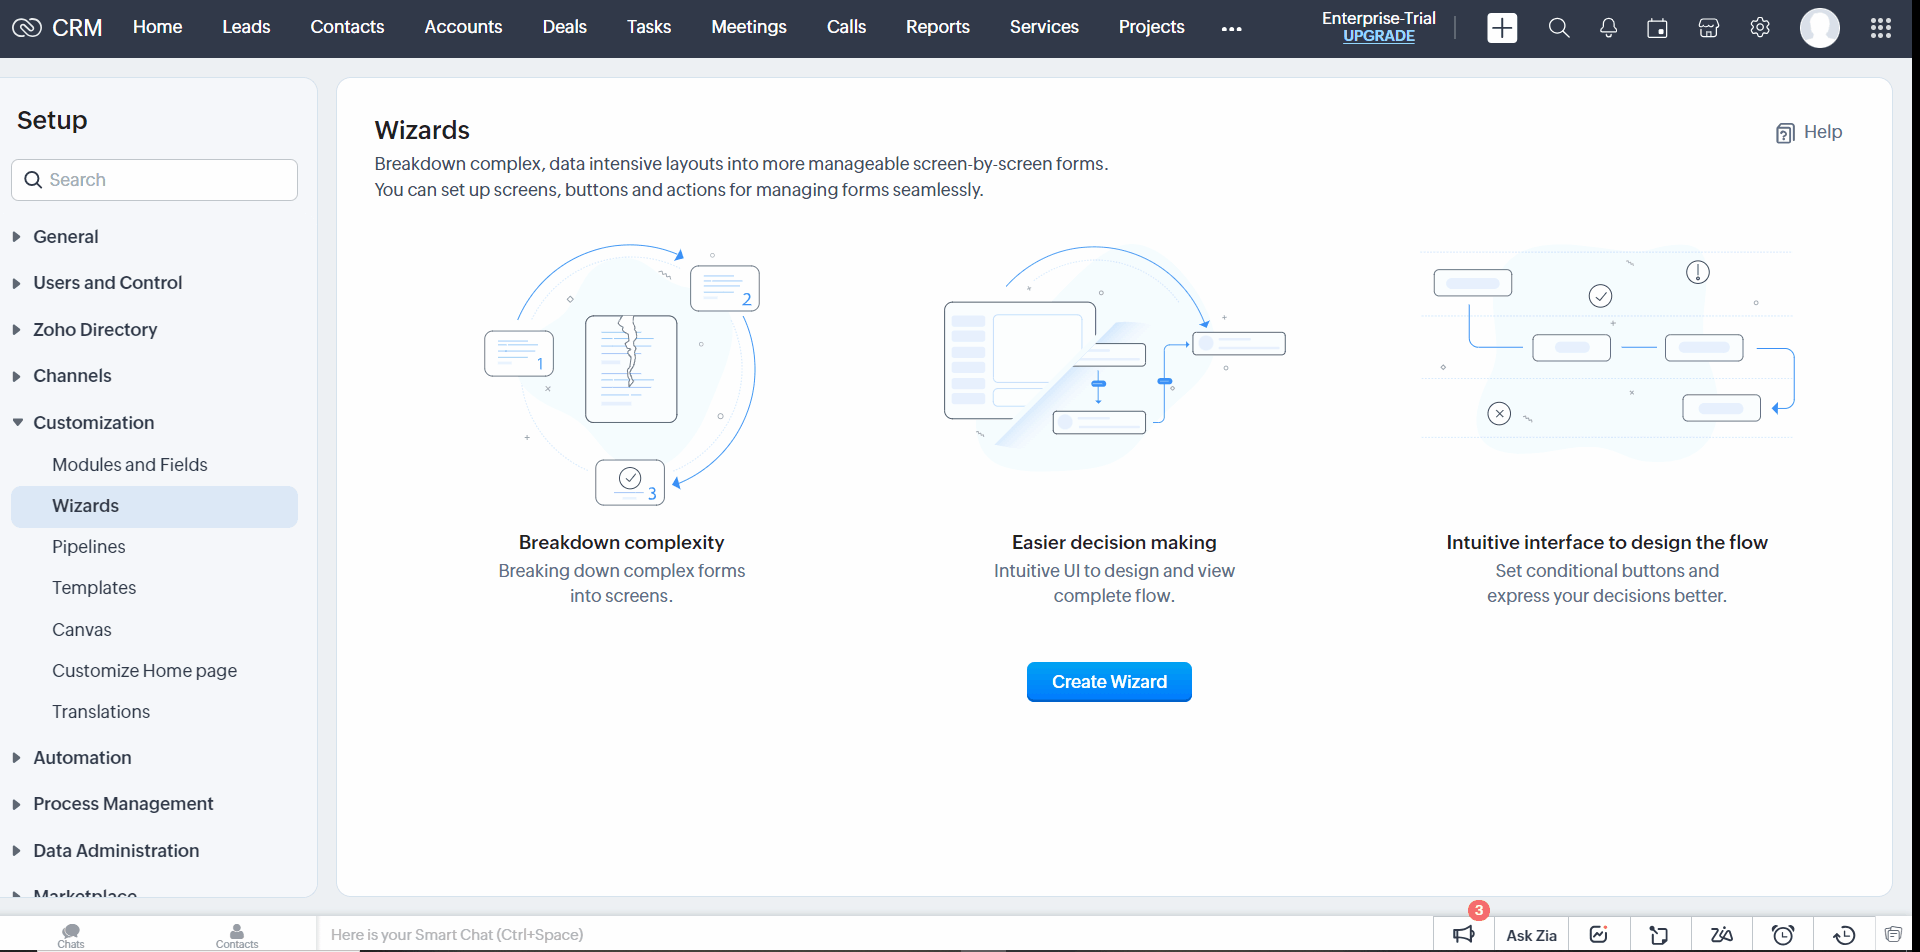Click the setup gear icon
Image resolution: width=1920 pixels, height=952 pixels.
tap(1760, 28)
